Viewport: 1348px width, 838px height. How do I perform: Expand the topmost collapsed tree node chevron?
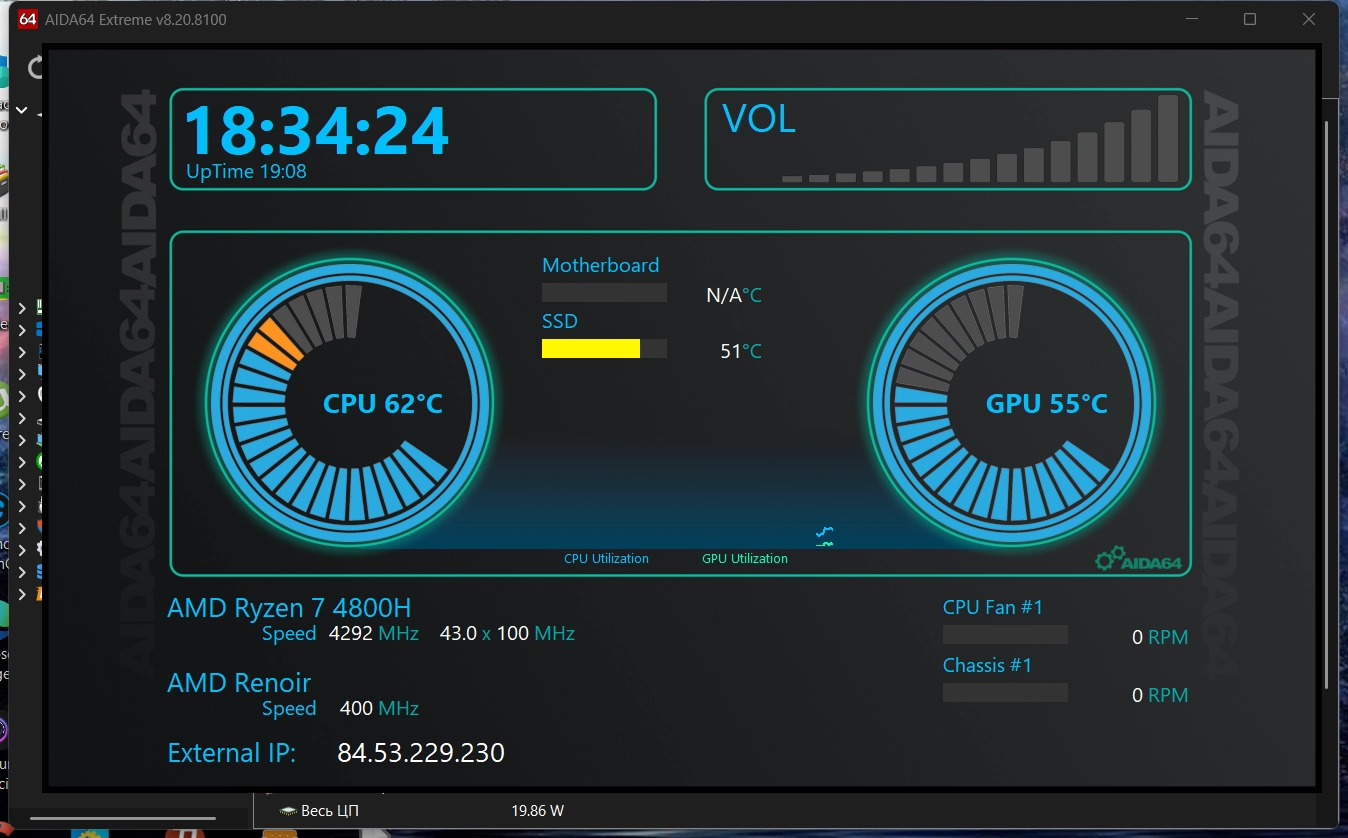click(x=22, y=307)
